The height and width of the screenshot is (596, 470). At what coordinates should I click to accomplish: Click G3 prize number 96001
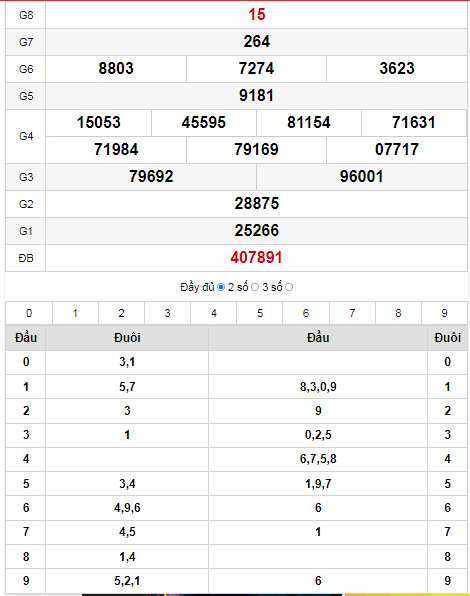click(x=361, y=177)
